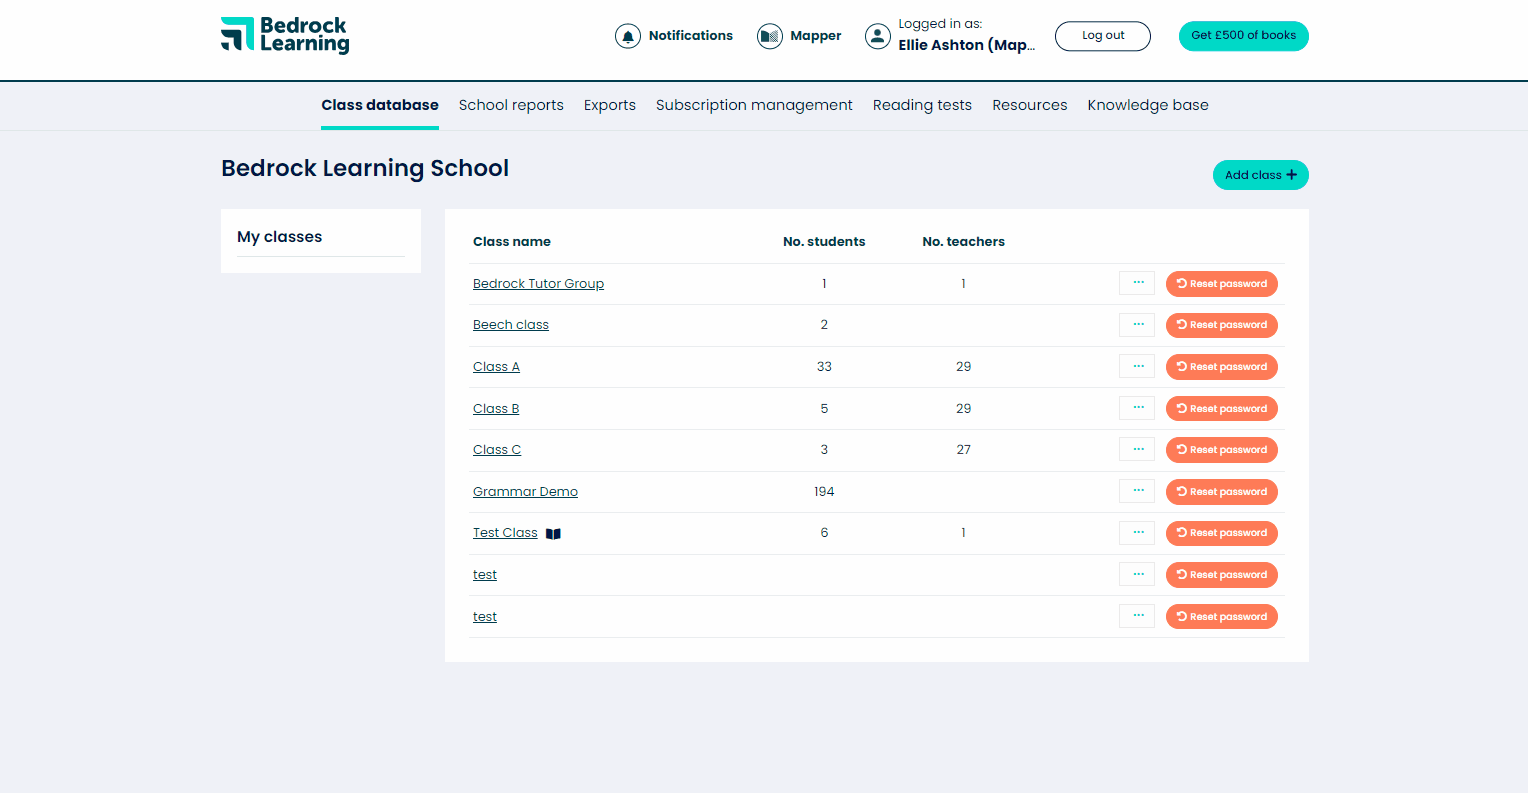The width and height of the screenshot is (1528, 793).
Task: Open more options for Class A
Action: pyautogui.click(x=1137, y=366)
